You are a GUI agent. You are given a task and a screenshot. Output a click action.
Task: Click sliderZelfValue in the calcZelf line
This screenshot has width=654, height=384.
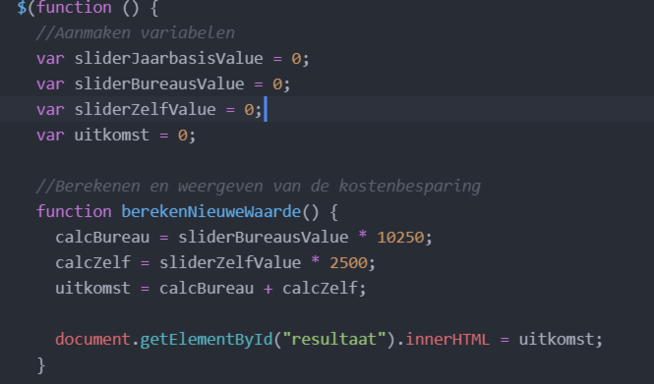(x=230, y=263)
